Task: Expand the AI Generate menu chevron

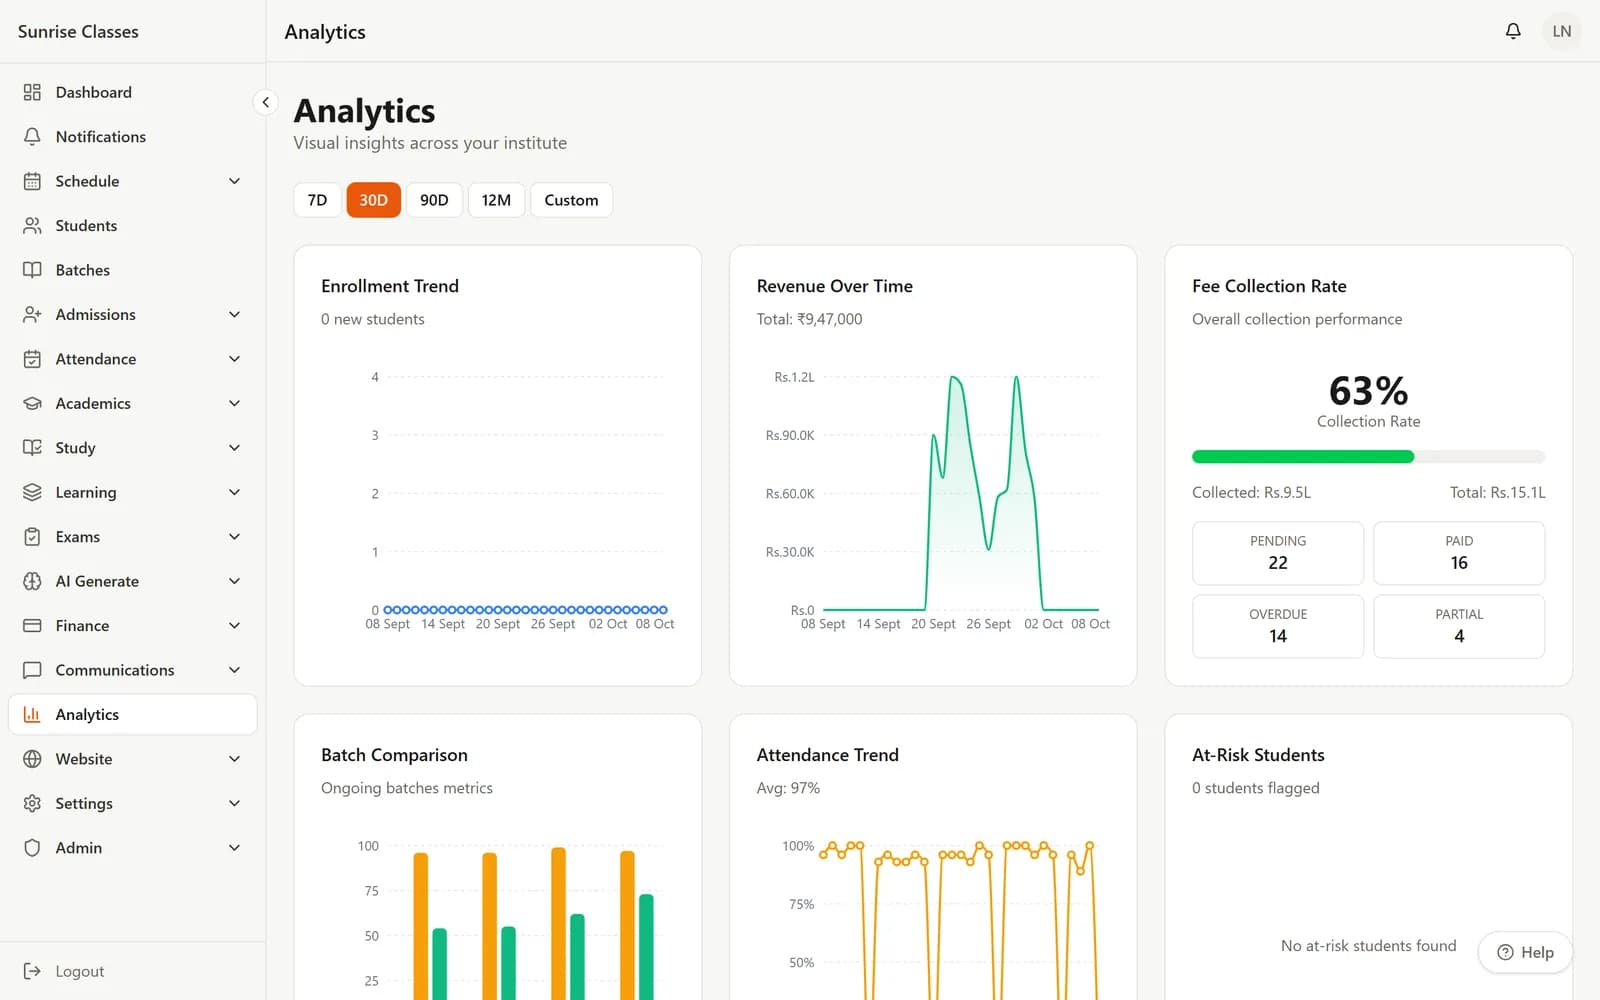Action: click(x=234, y=582)
